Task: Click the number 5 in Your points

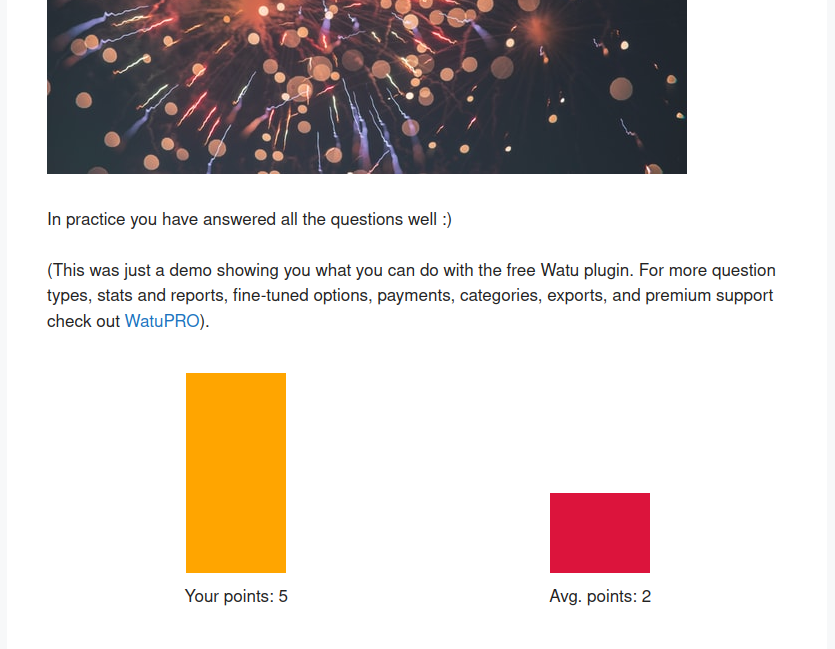Action: (283, 597)
